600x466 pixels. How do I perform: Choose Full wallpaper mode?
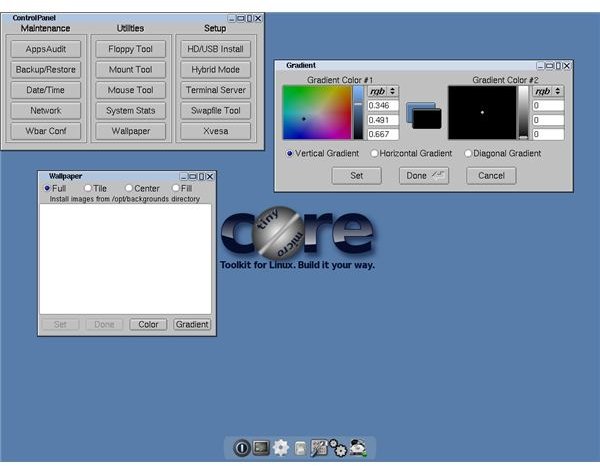55,188
